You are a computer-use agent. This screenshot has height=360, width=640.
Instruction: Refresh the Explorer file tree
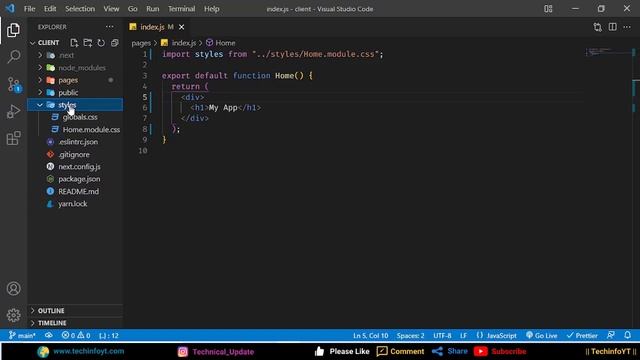[101, 42]
